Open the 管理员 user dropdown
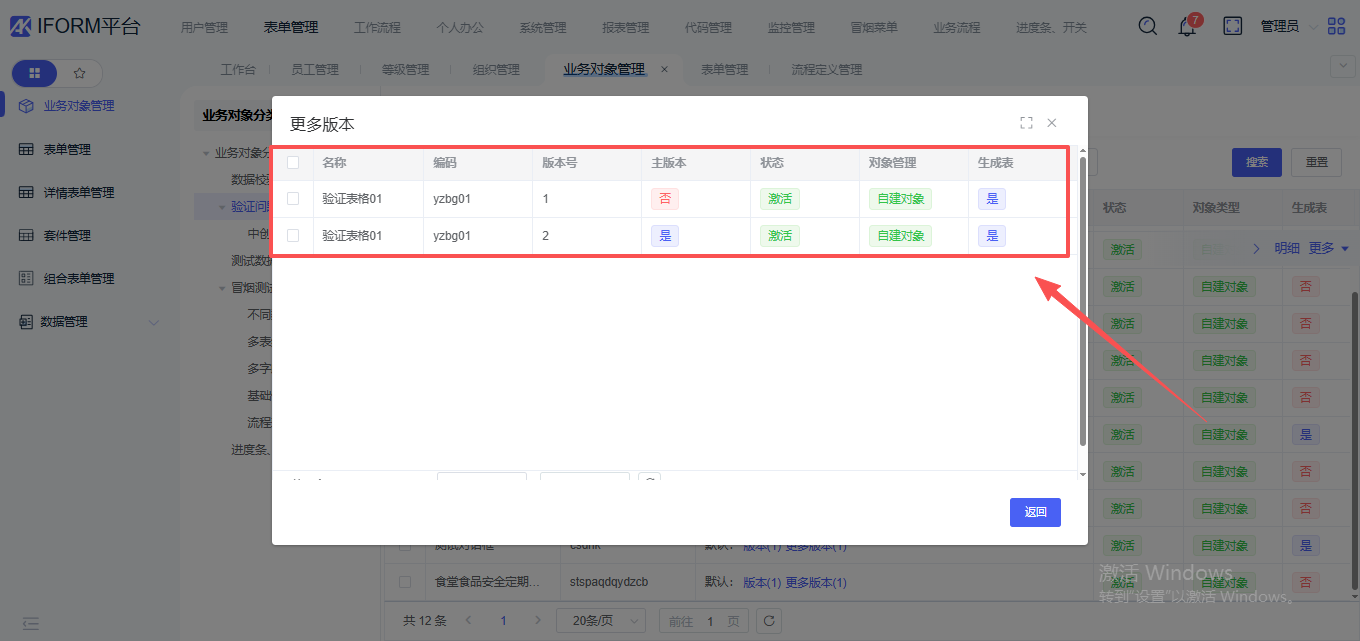 click(x=1285, y=27)
